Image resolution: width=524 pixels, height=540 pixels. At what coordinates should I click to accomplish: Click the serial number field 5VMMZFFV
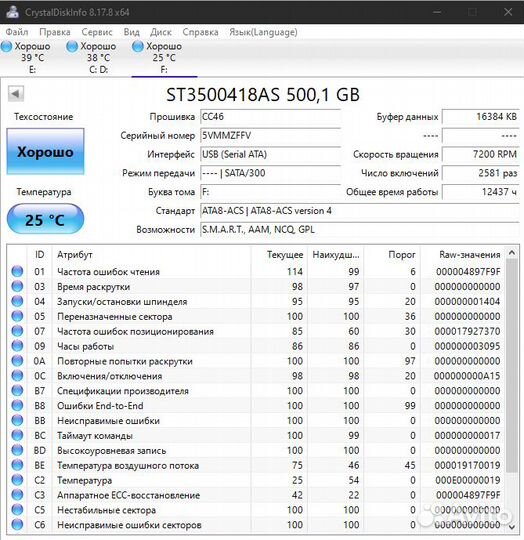[270, 135]
